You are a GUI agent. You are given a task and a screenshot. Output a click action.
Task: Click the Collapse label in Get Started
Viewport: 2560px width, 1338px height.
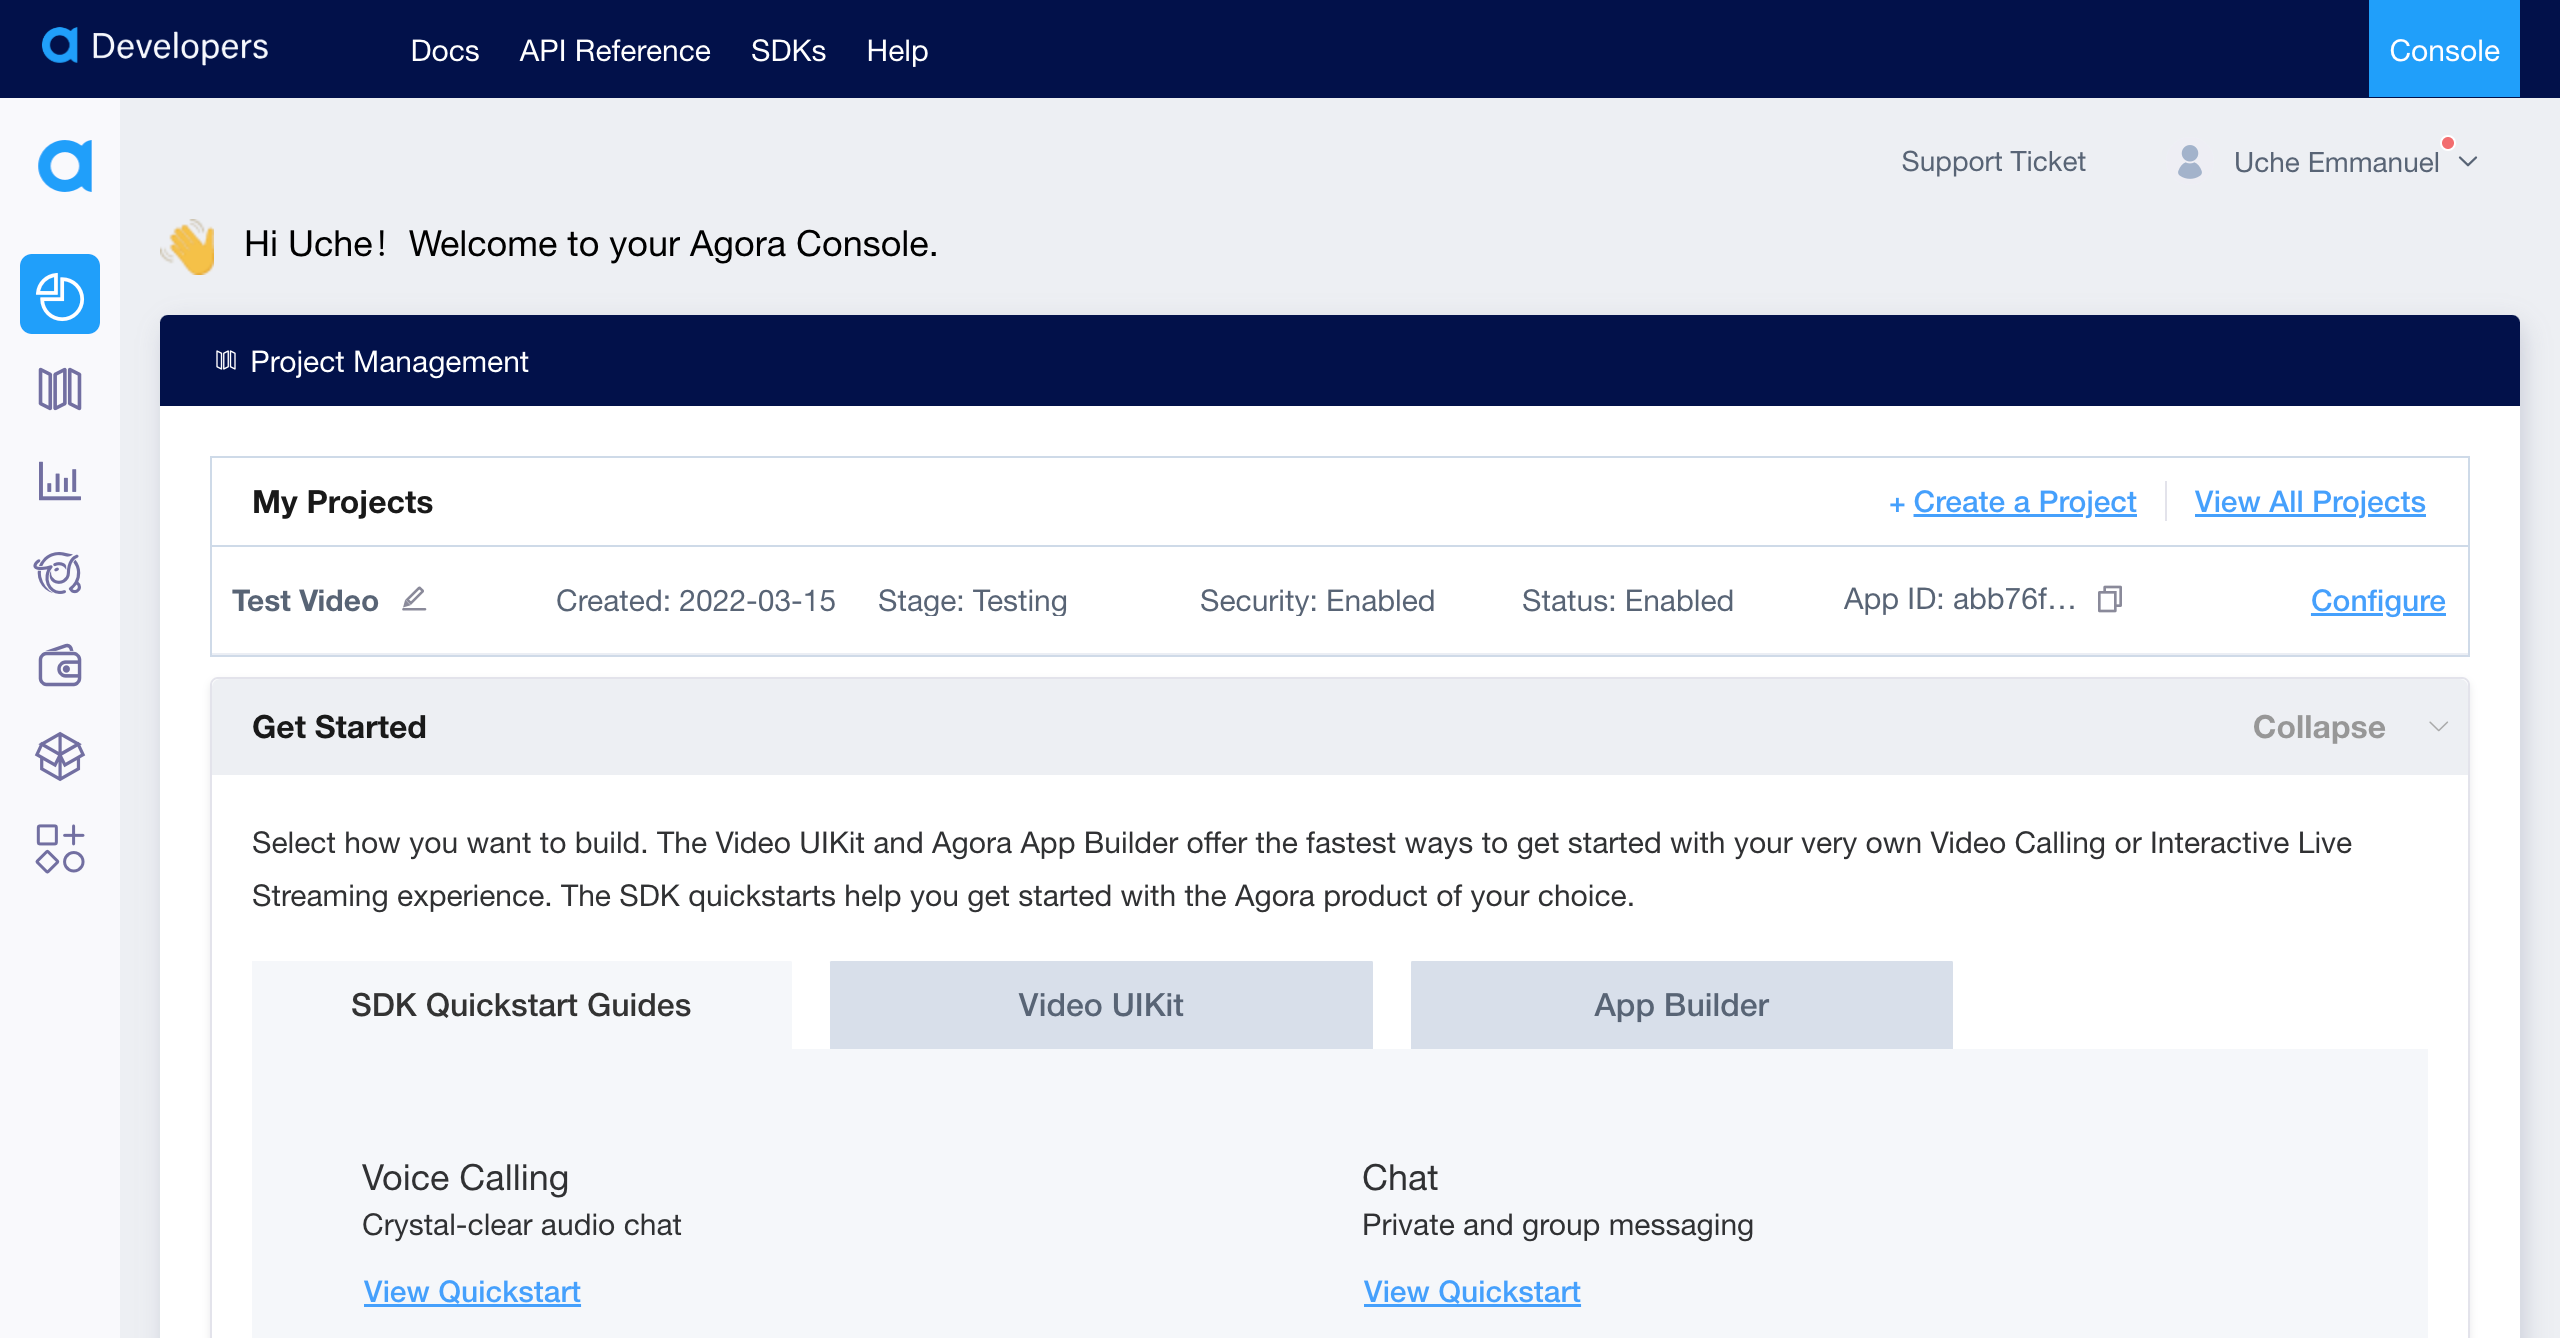click(x=2319, y=727)
